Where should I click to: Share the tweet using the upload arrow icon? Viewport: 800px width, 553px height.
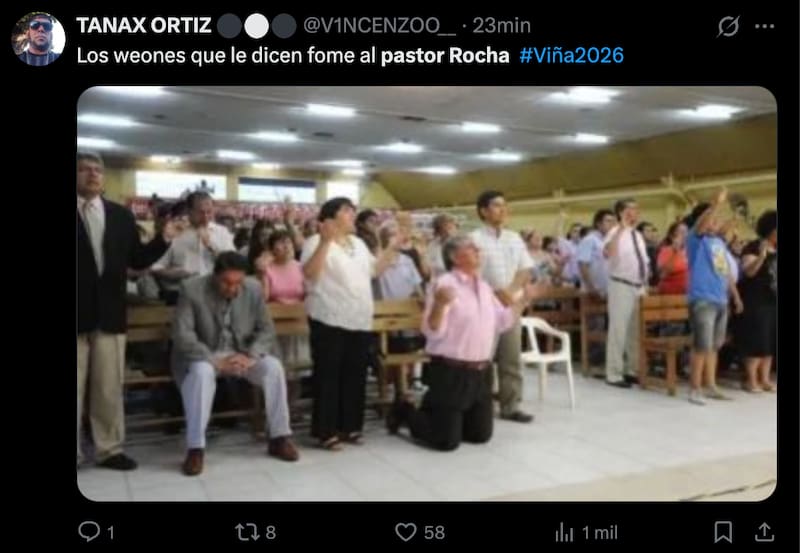(x=764, y=532)
